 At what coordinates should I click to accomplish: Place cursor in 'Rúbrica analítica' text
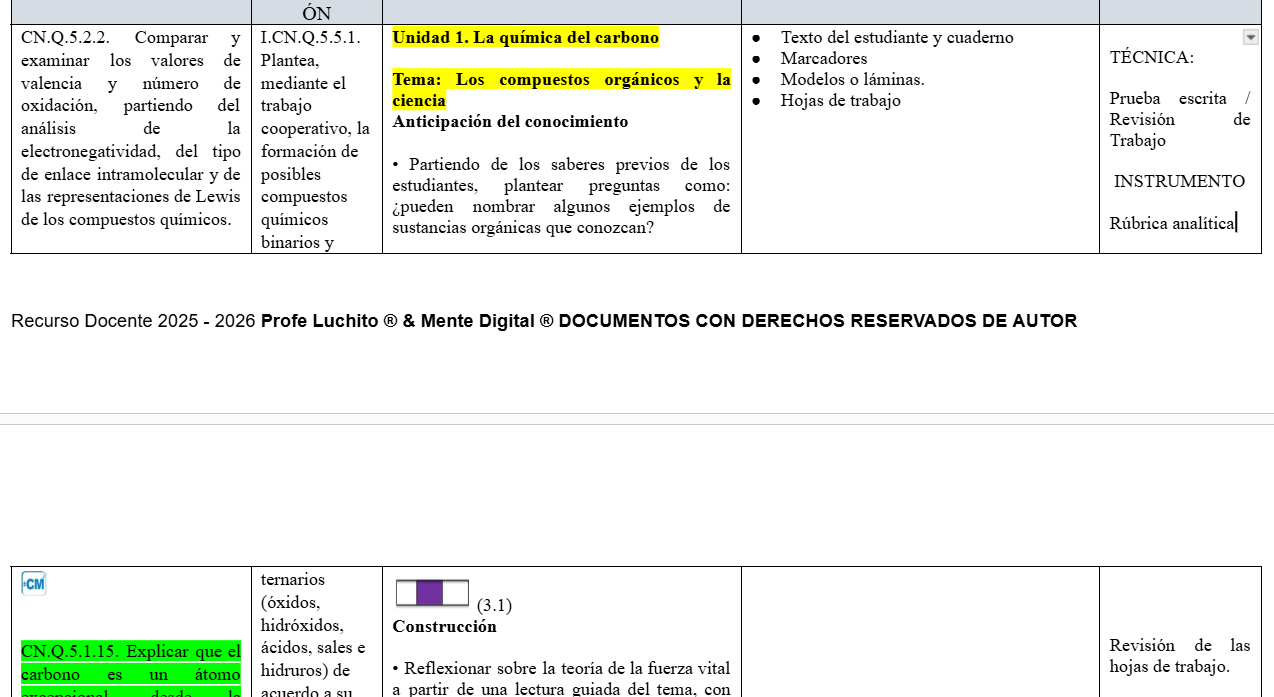1172,224
